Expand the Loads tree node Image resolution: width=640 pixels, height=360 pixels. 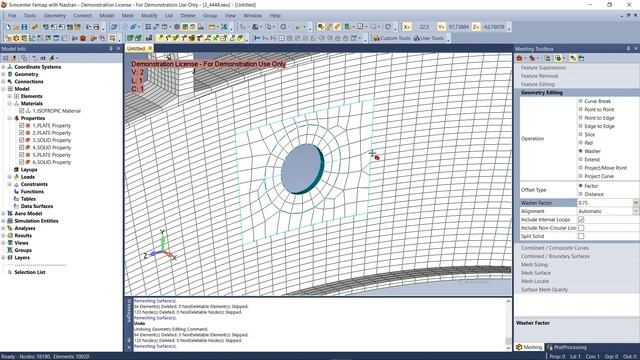[x=10, y=177]
